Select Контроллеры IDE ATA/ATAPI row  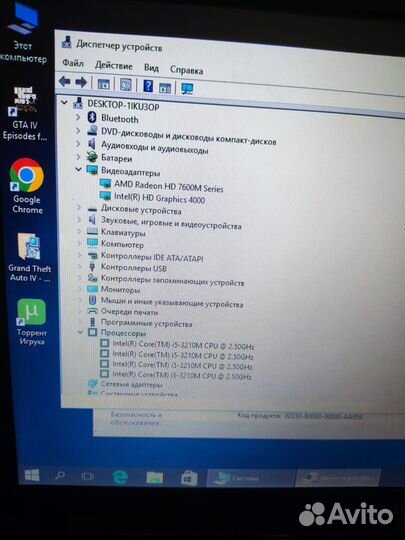coord(152,257)
